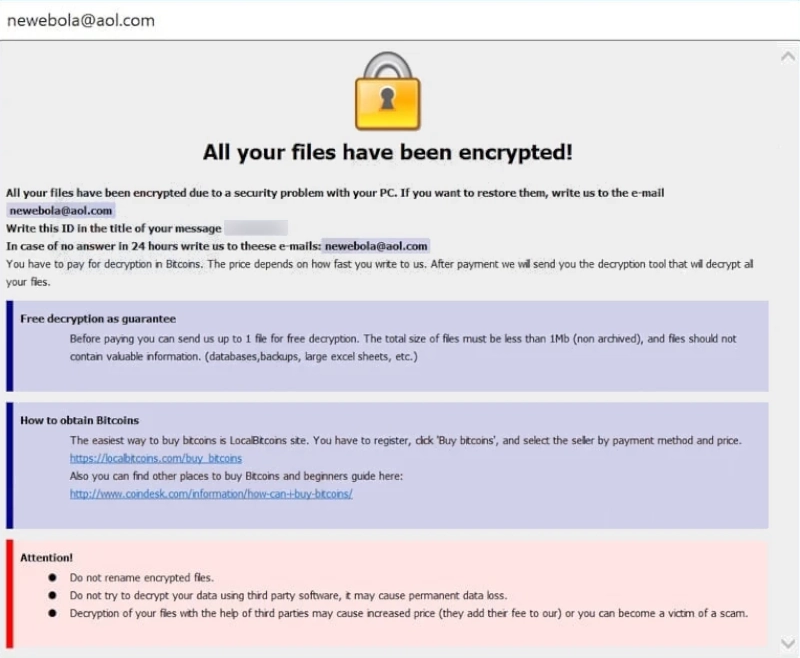Click the "All your files have been encrypted!" heading

pyautogui.click(x=388, y=153)
